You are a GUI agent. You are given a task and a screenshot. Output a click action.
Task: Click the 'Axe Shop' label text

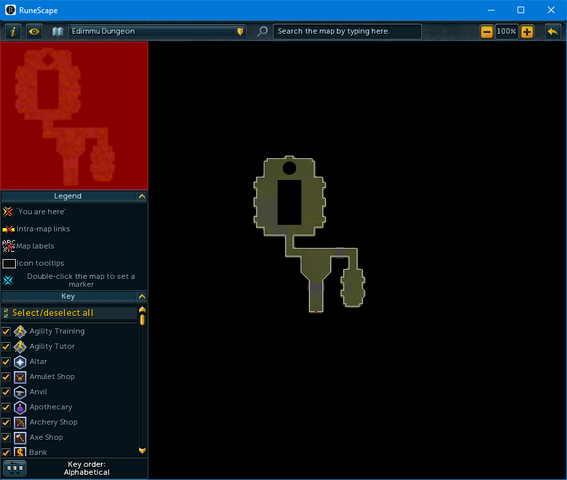(x=46, y=437)
